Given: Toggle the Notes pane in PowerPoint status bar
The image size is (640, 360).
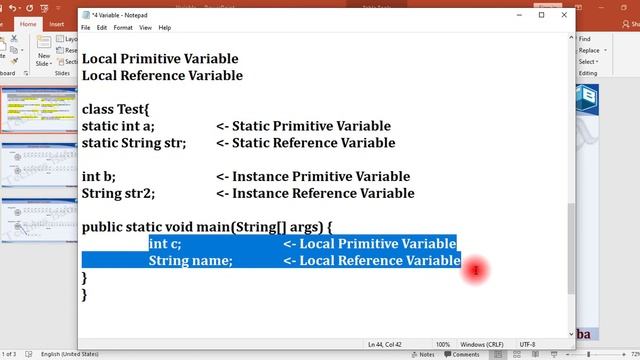Looking at the screenshot, I should point(423,354).
